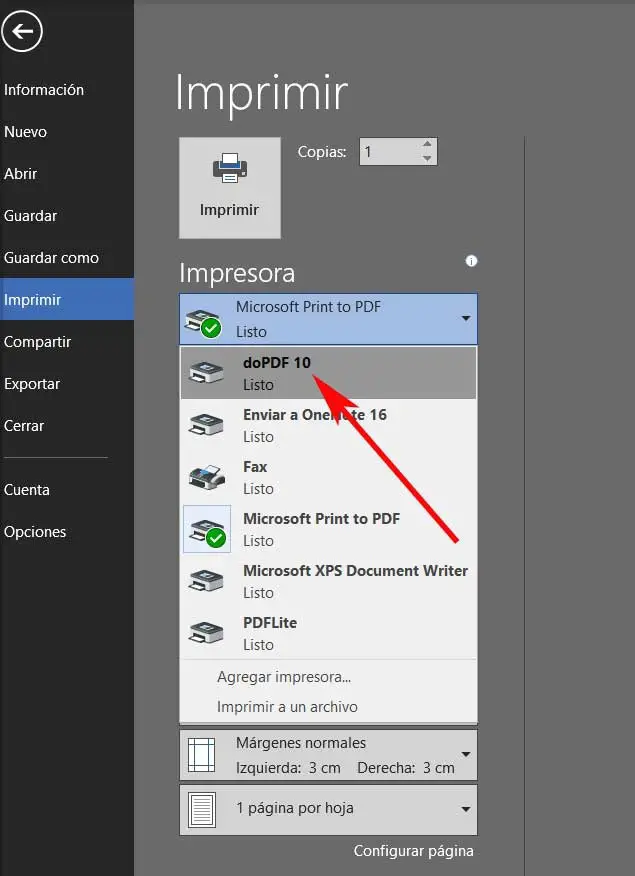Choose the Enviar a OneNote 16 printer name
The image size is (635, 876).
click(x=315, y=415)
